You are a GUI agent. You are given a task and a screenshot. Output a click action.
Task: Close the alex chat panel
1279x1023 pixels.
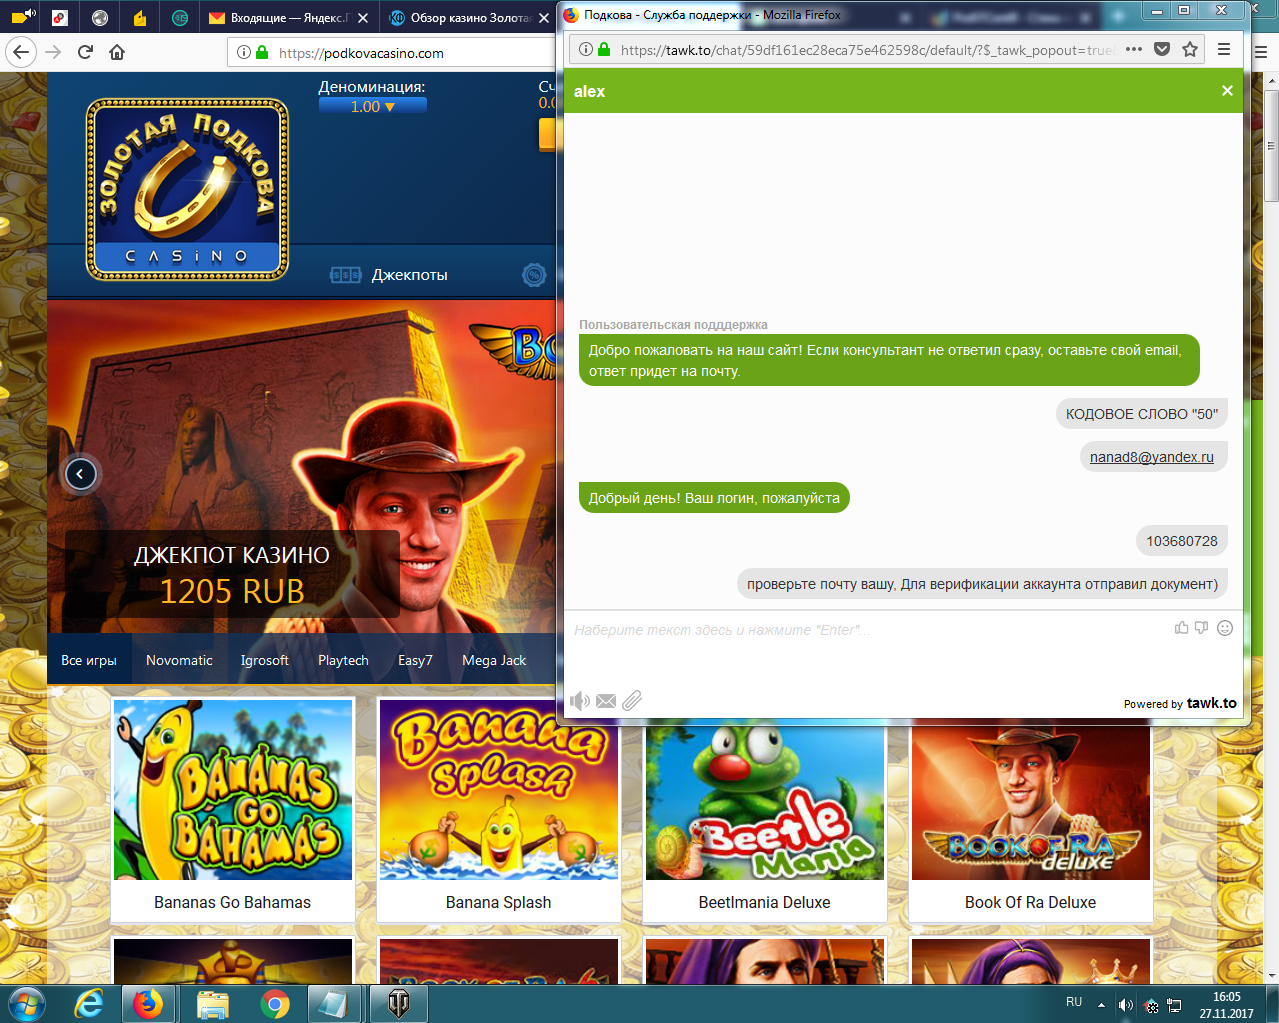click(1227, 91)
